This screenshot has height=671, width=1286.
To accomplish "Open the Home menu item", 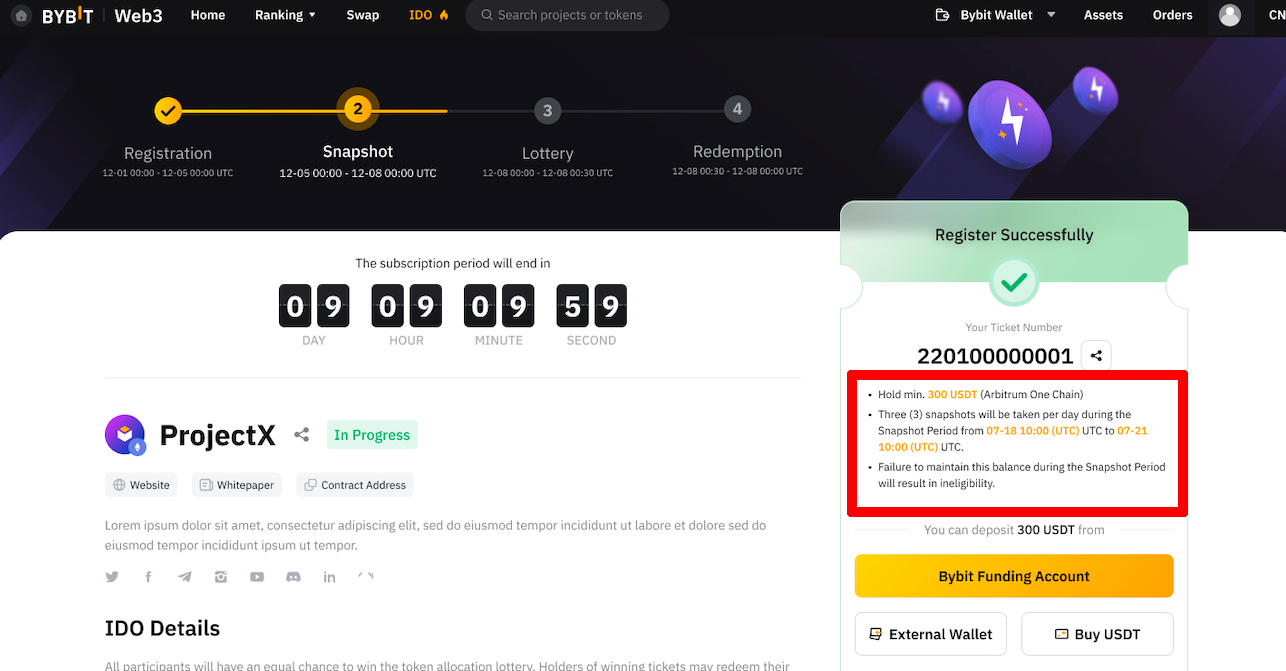I will 208,15.
